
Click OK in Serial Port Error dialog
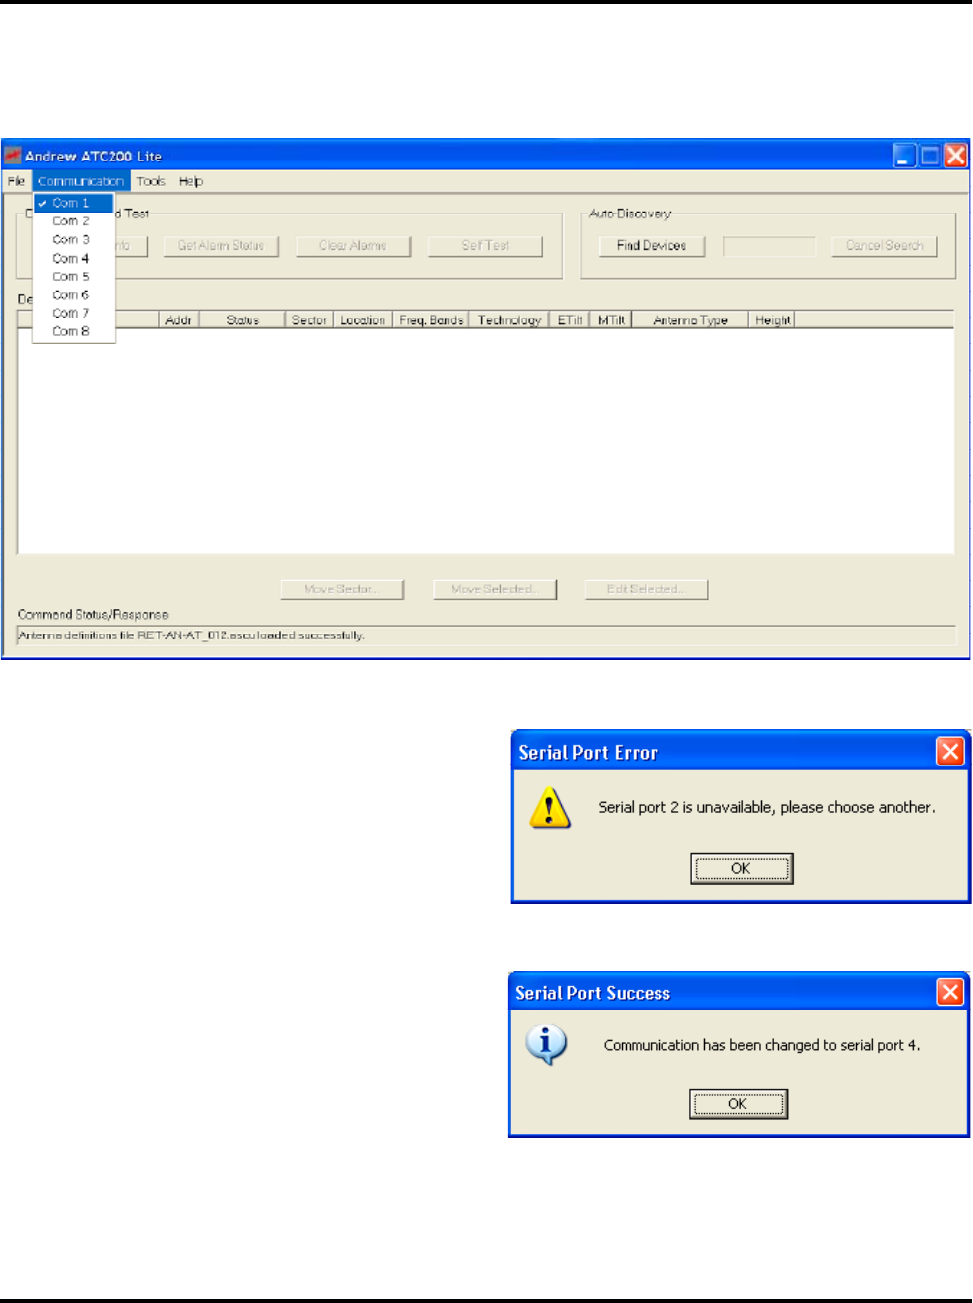pos(741,868)
